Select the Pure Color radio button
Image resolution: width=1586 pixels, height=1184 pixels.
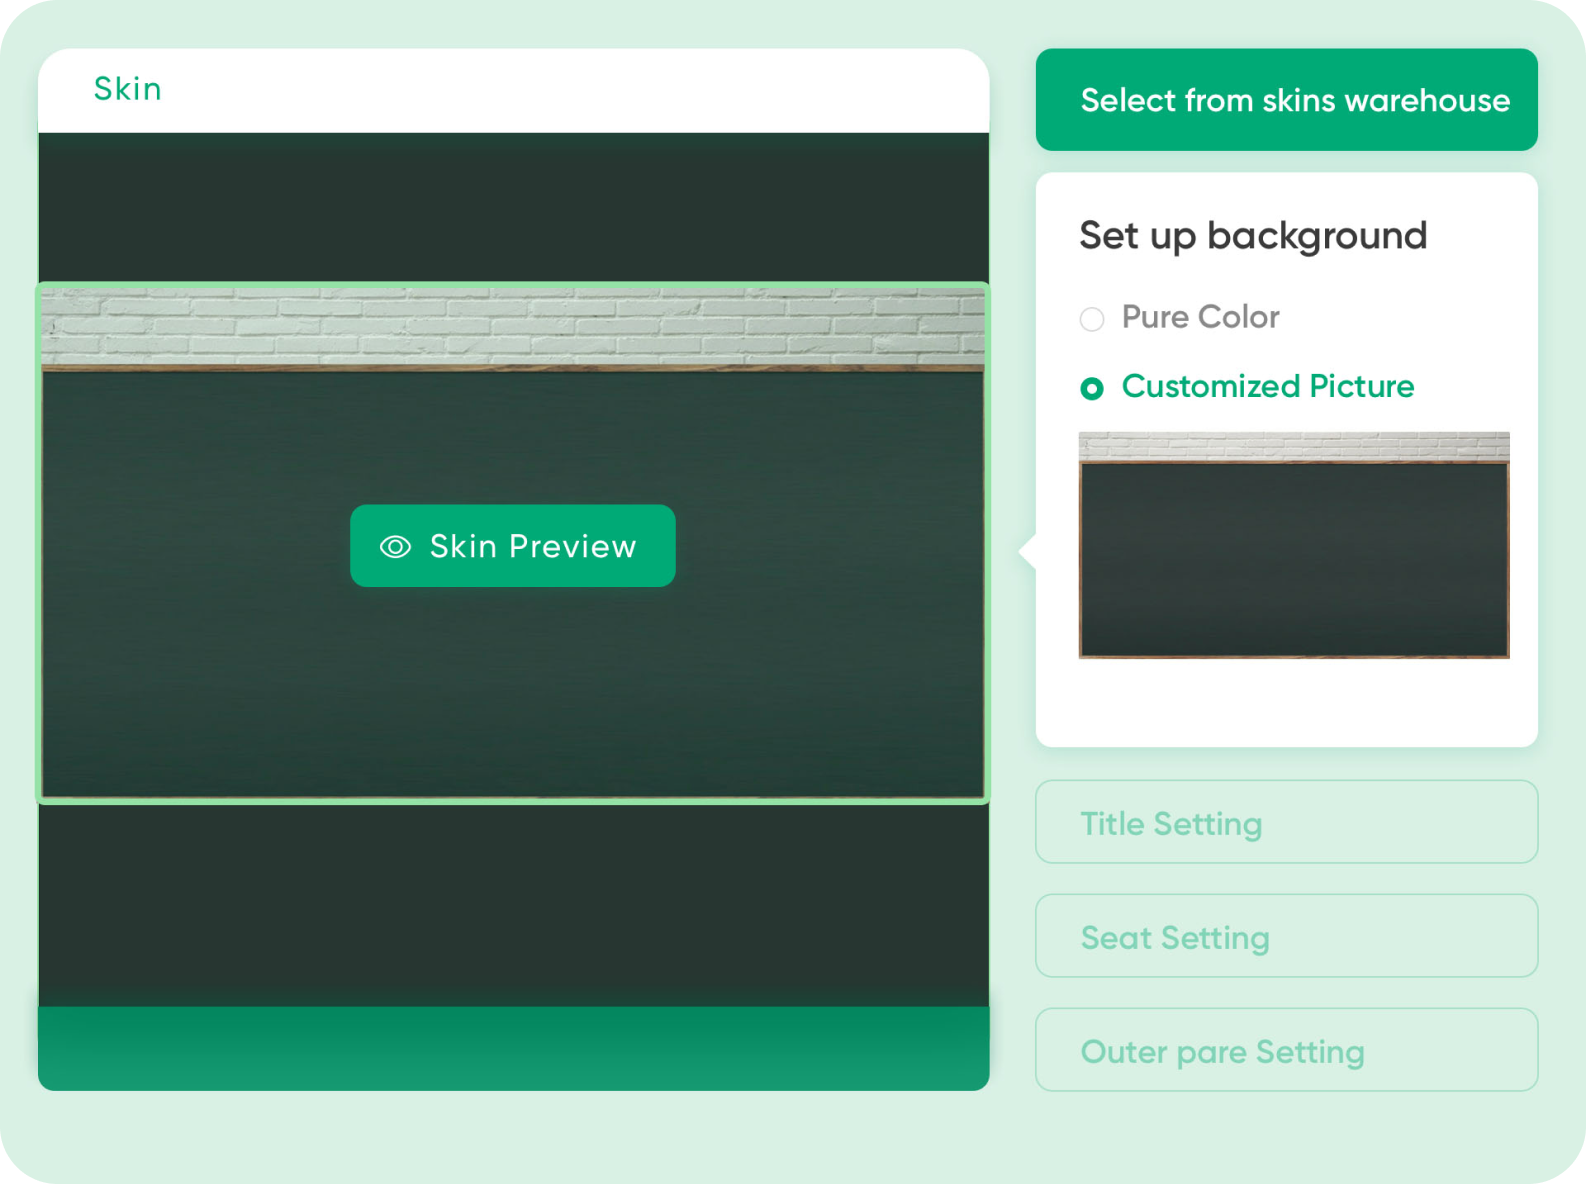click(x=1092, y=319)
